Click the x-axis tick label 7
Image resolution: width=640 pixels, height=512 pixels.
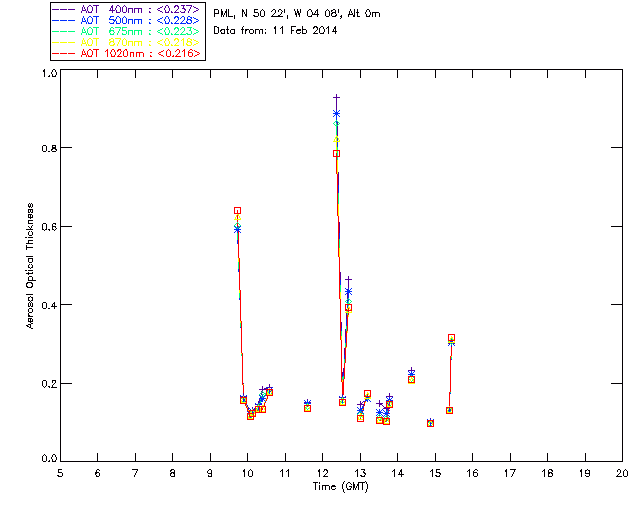[135, 473]
